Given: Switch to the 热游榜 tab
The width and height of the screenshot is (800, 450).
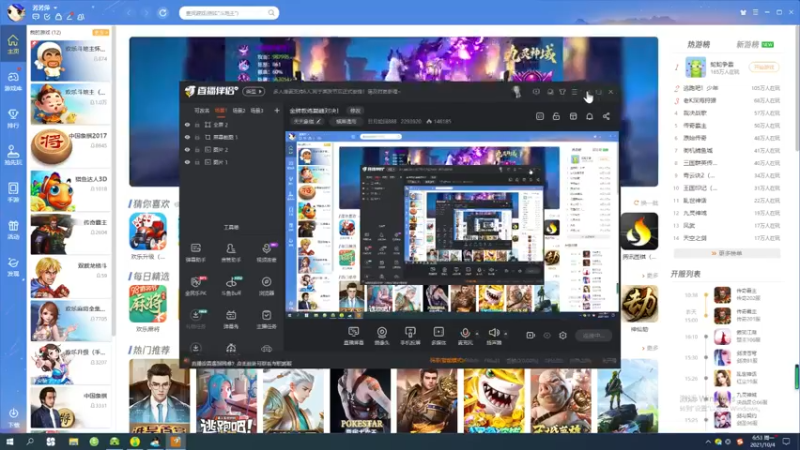Looking at the screenshot, I should [698, 45].
